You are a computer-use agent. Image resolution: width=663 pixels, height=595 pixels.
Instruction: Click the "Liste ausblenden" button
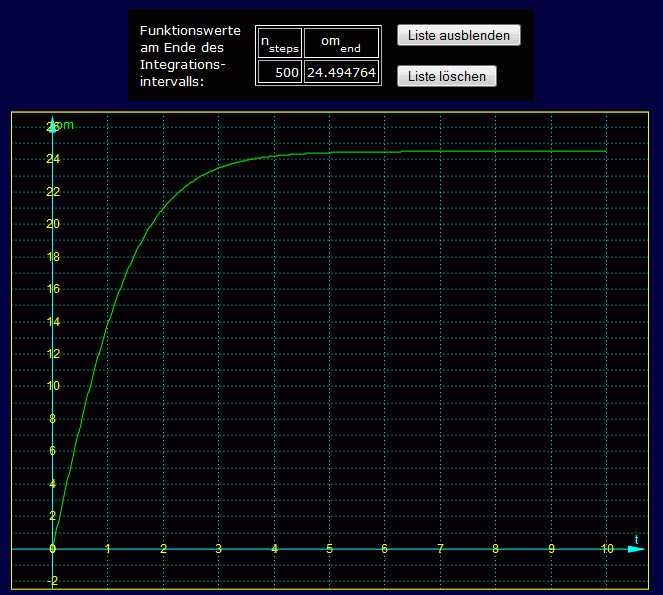[459, 36]
